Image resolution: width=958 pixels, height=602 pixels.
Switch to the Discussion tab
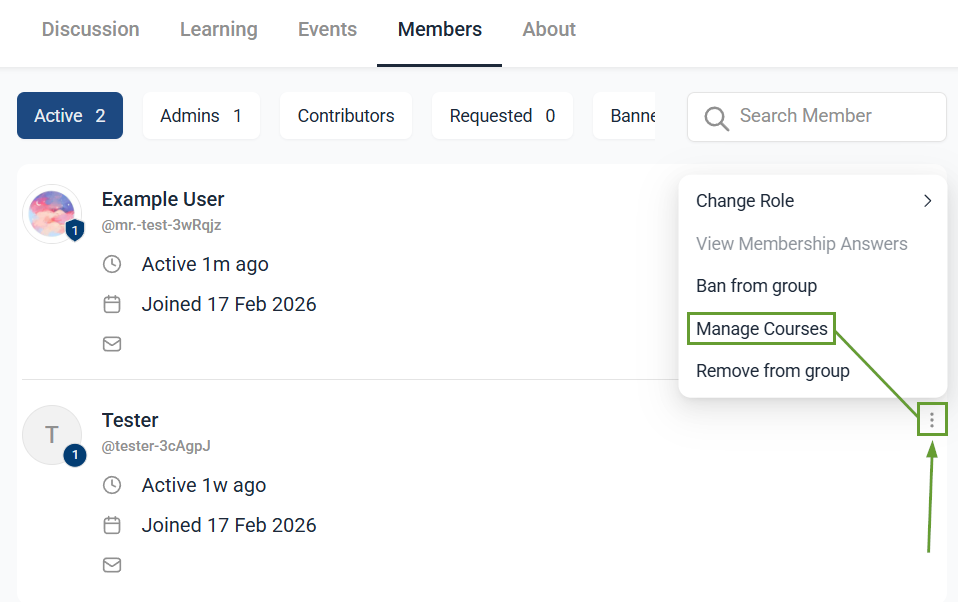(x=91, y=30)
